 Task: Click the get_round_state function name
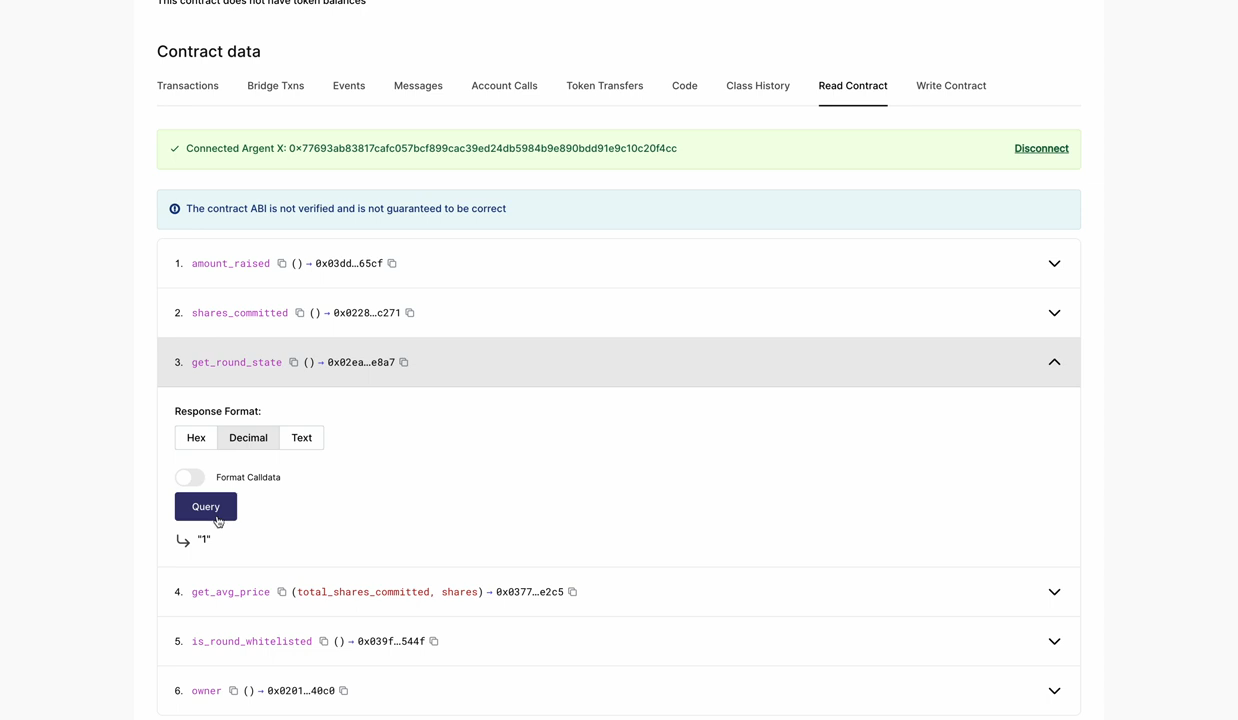tap(237, 362)
